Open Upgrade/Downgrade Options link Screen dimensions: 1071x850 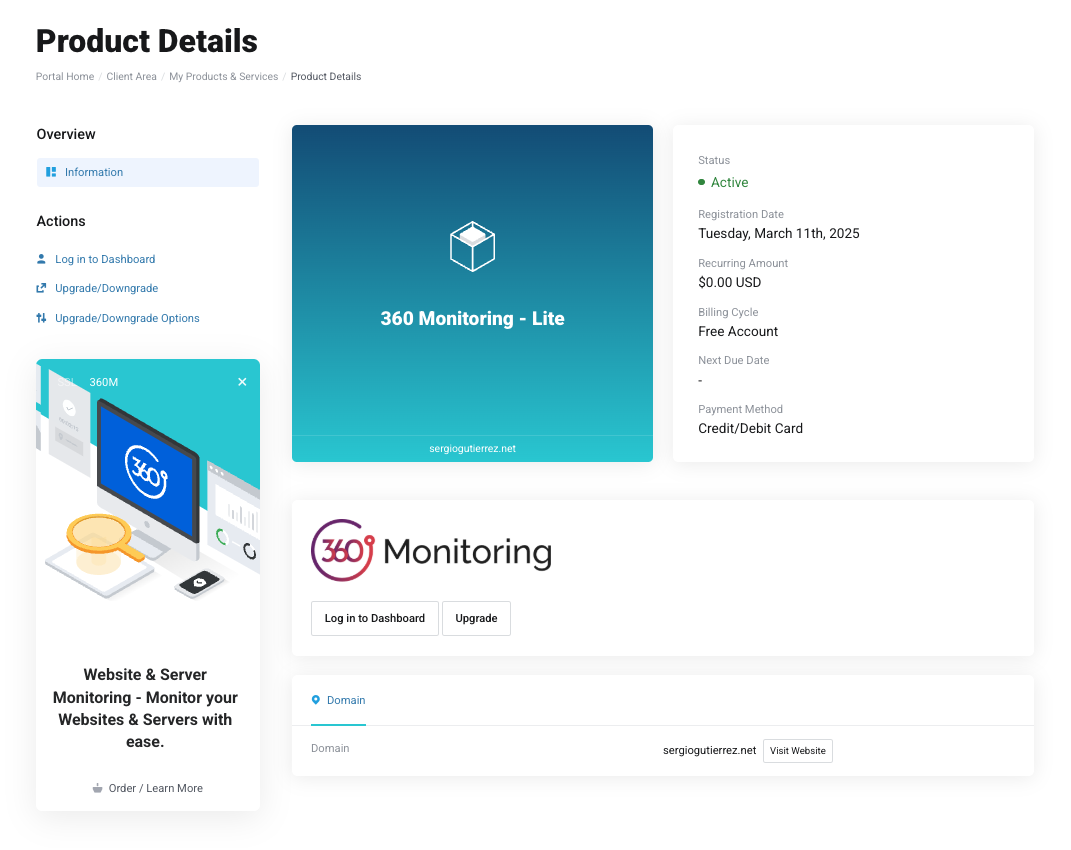coord(127,318)
